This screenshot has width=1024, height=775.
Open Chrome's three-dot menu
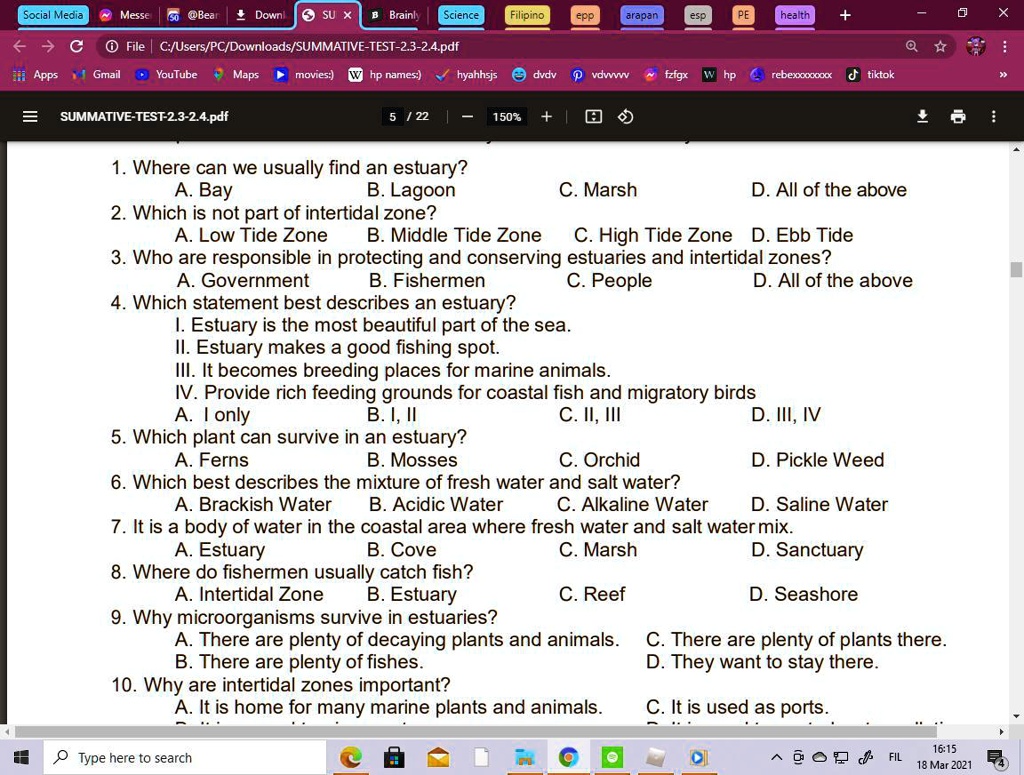pos(1004,46)
